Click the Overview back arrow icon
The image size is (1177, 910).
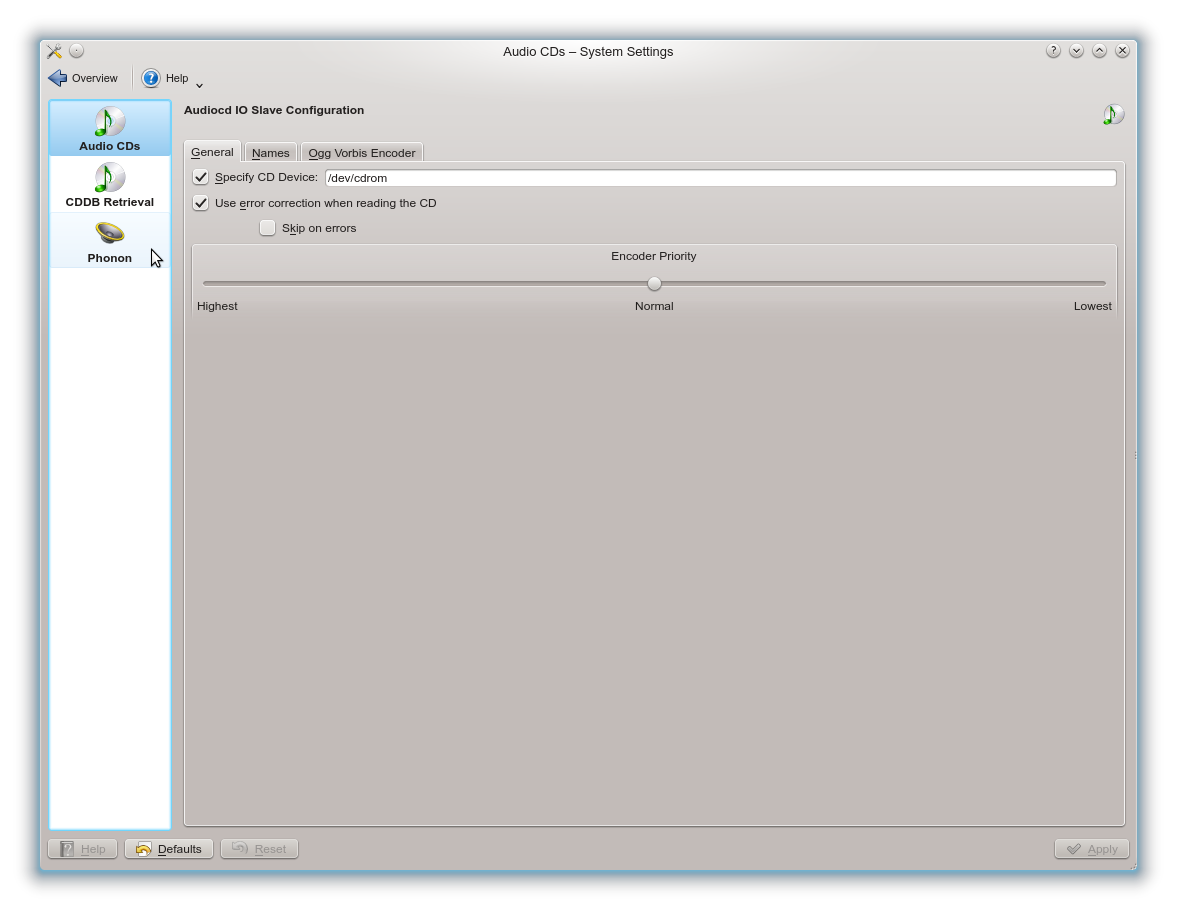[x=57, y=78]
